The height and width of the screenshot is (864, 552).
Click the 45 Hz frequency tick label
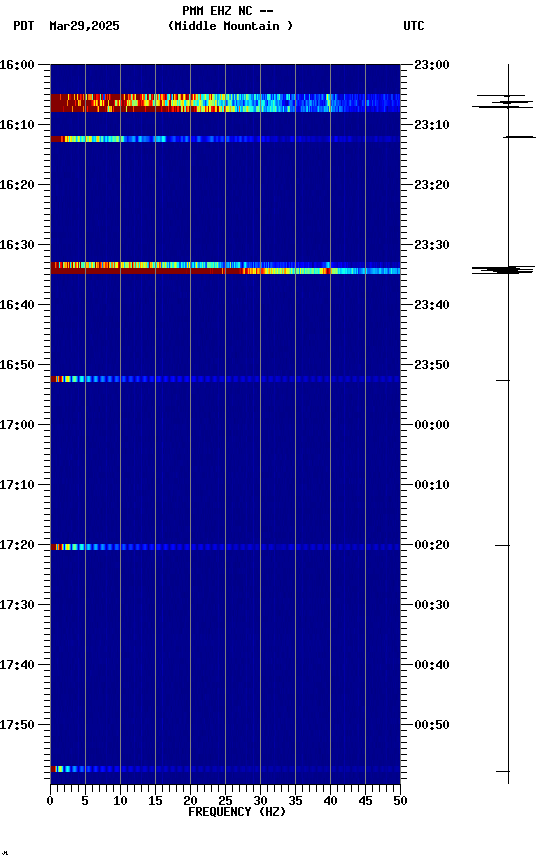coord(365,801)
